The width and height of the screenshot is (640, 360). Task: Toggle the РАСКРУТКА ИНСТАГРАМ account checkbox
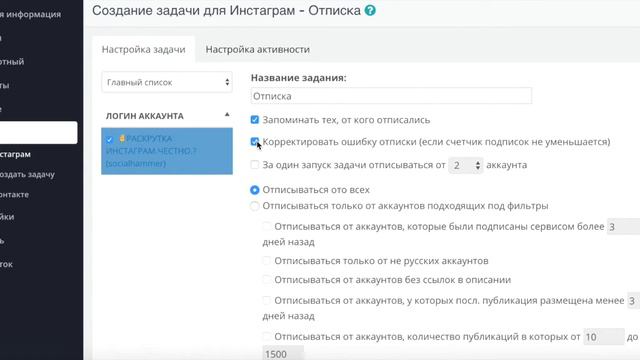(109, 140)
